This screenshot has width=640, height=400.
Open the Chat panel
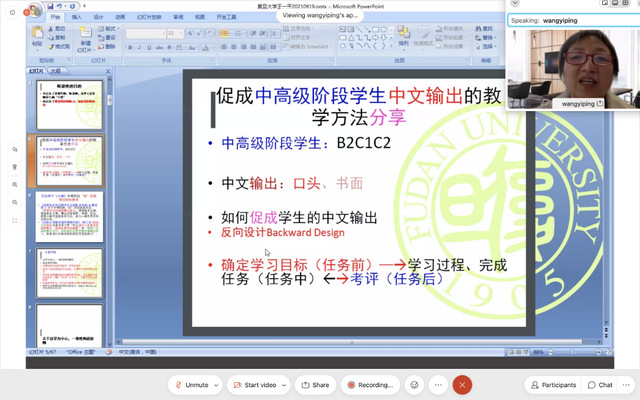click(x=600, y=385)
